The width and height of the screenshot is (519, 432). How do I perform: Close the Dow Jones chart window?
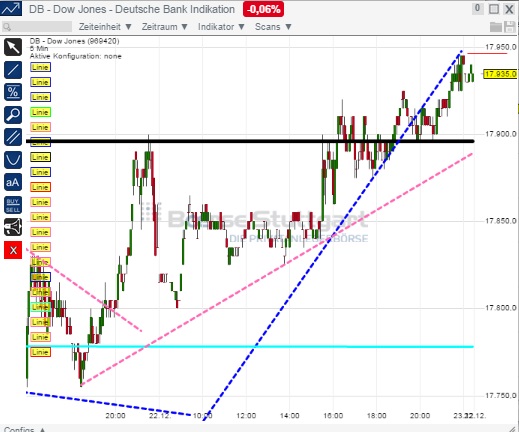click(509, 9)
